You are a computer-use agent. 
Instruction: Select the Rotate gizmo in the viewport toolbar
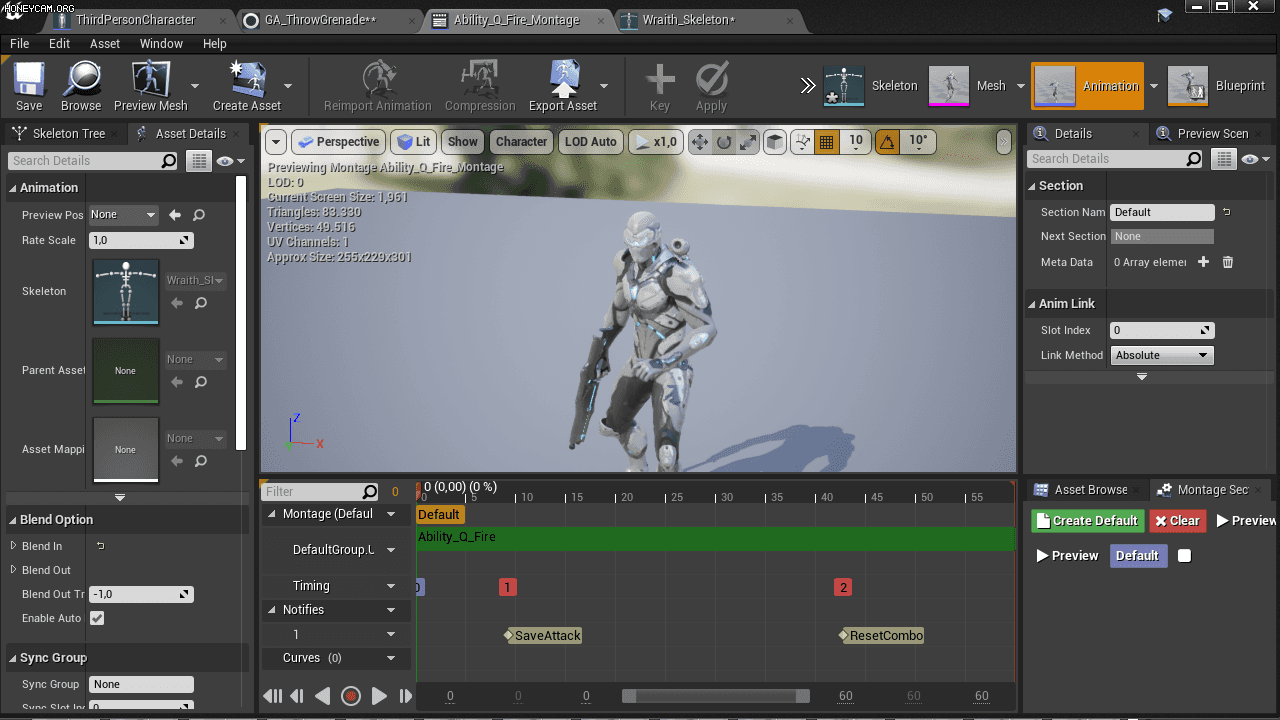[x=724, y=142]
